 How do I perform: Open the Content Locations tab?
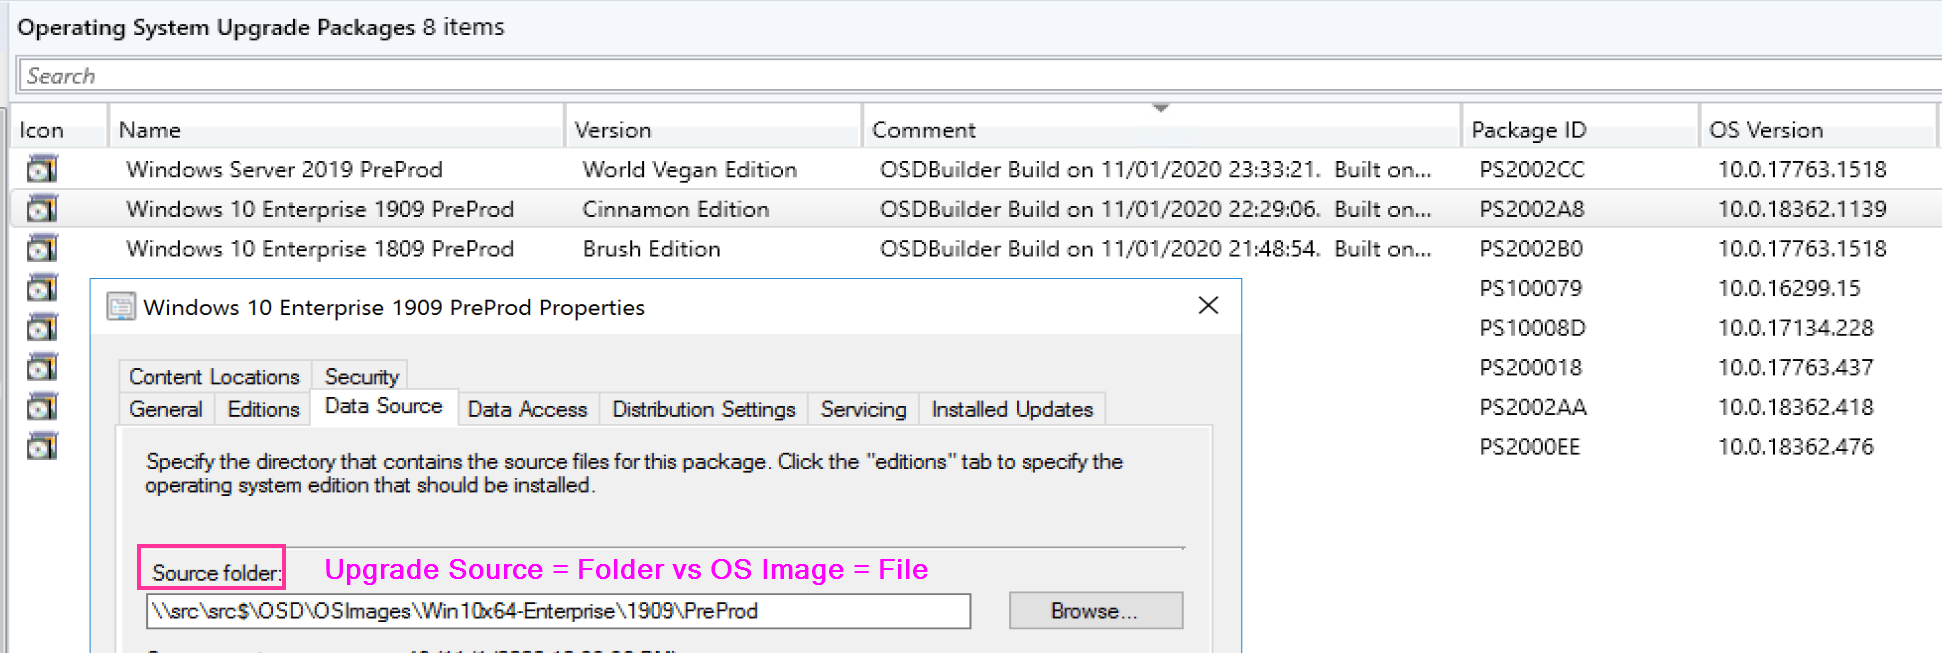(213, 376)
